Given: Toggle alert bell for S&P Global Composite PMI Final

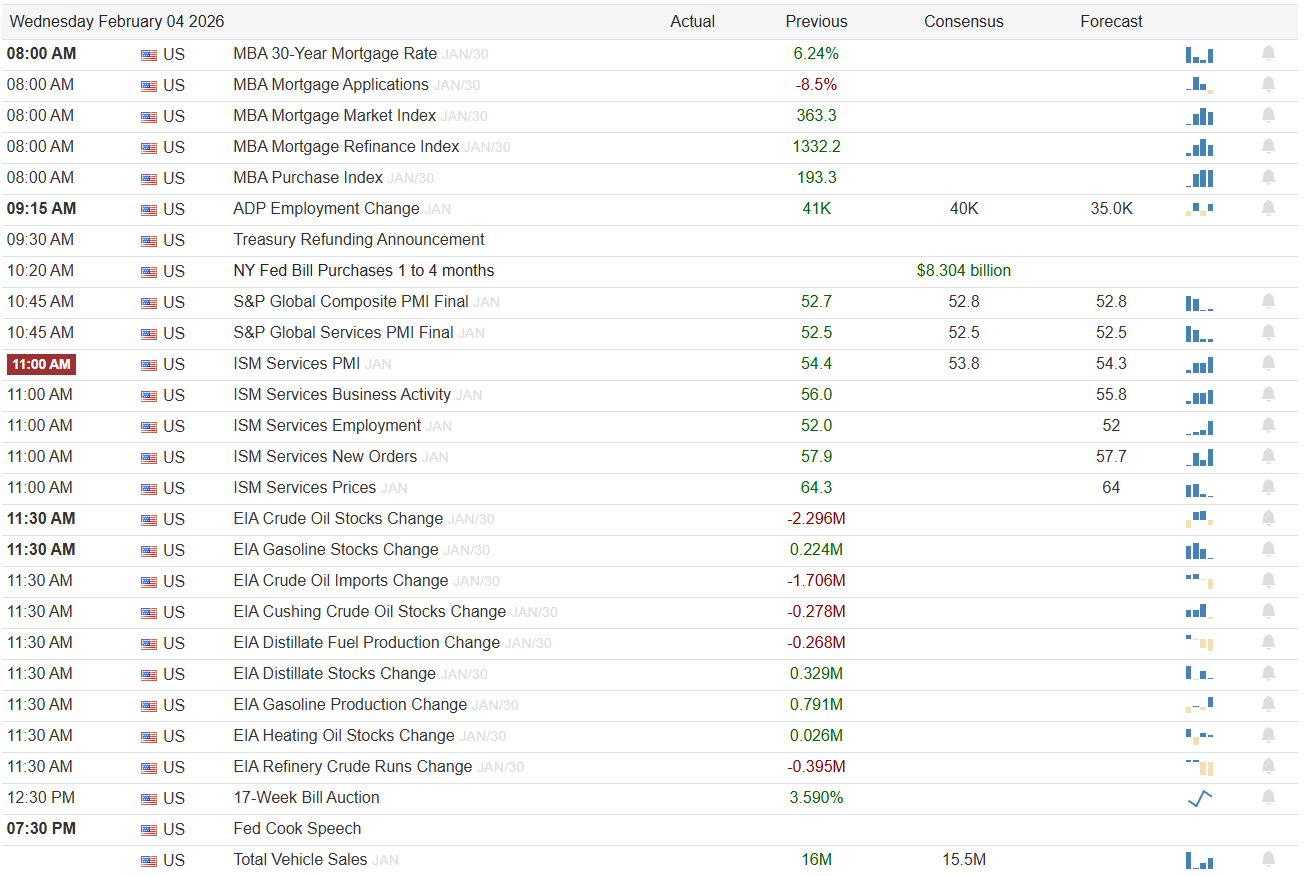Looking at the screenshot, I should [x=1268, y=301].
